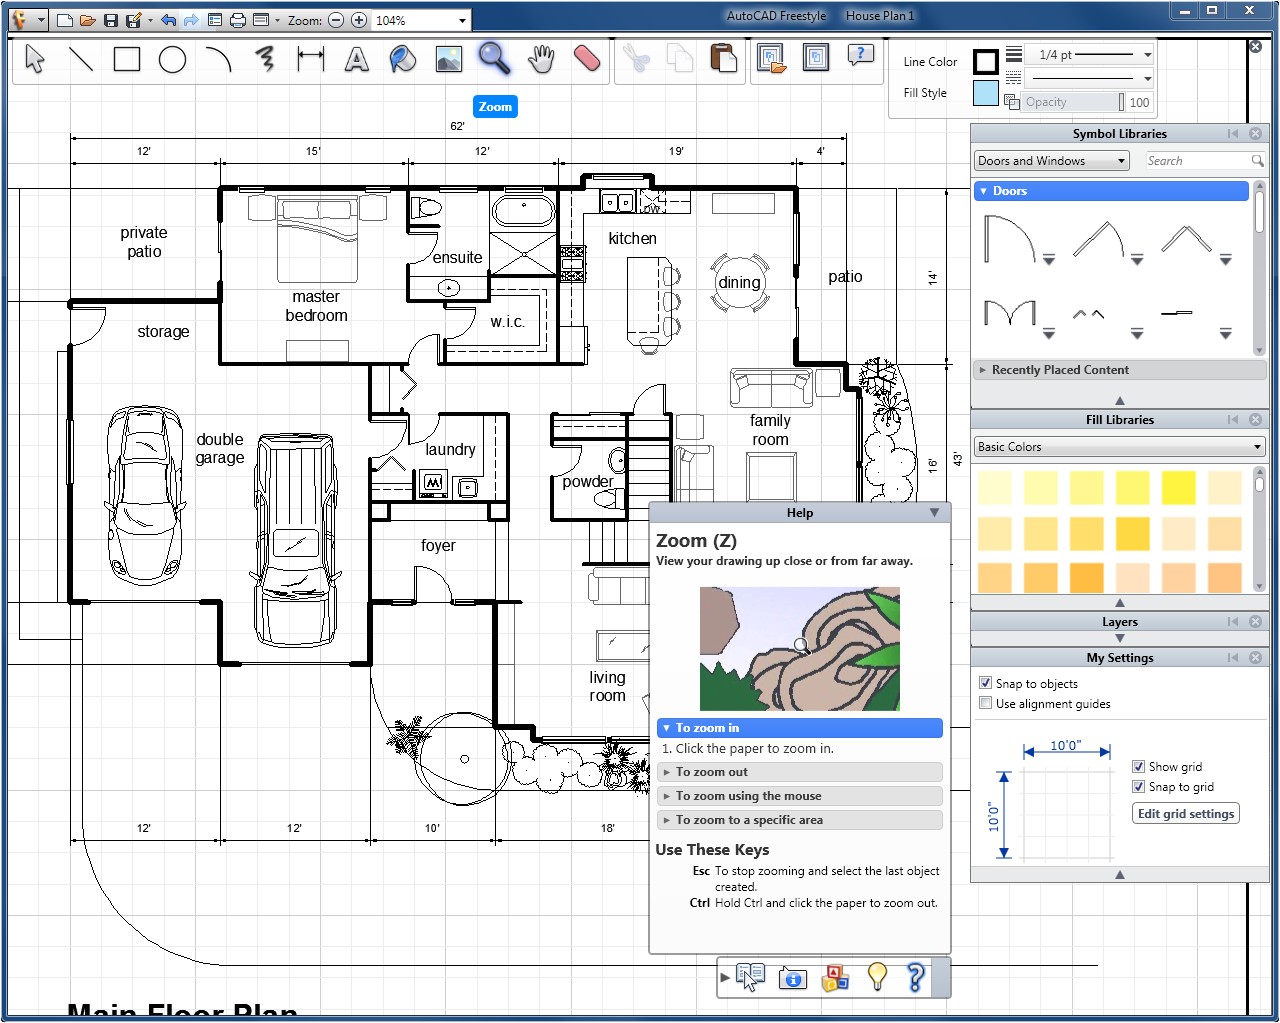Collapse the Layers panel
Screen dimensions: 1280x1023
(x=1233, y=621)
